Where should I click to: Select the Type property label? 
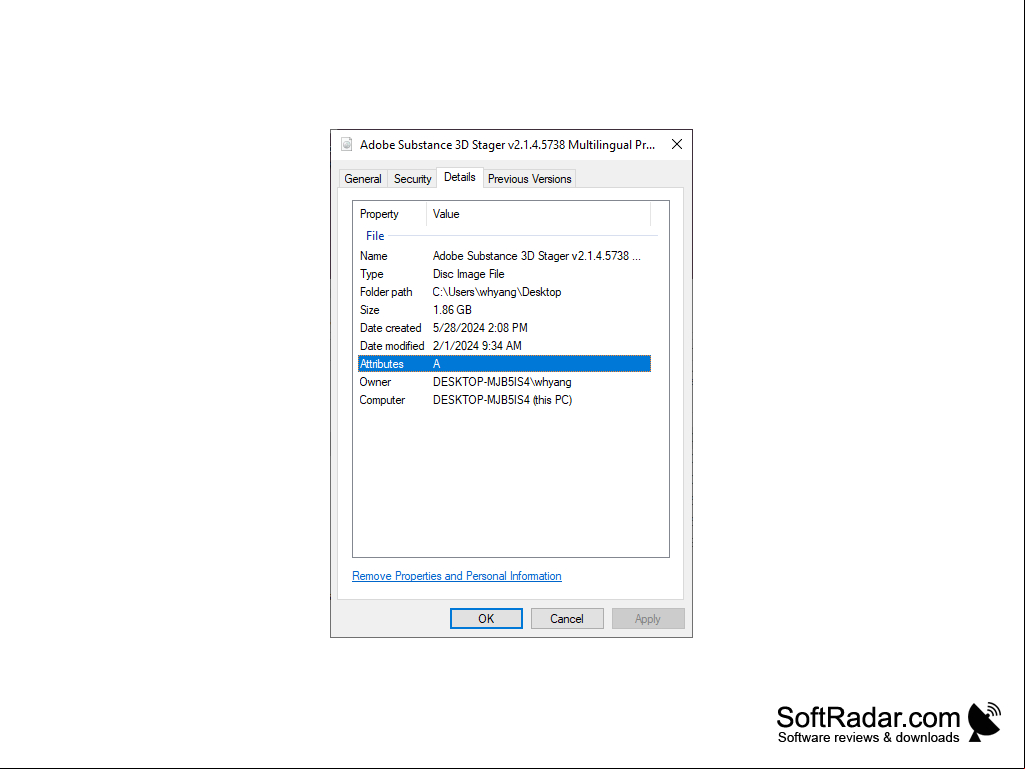[371, 274]
